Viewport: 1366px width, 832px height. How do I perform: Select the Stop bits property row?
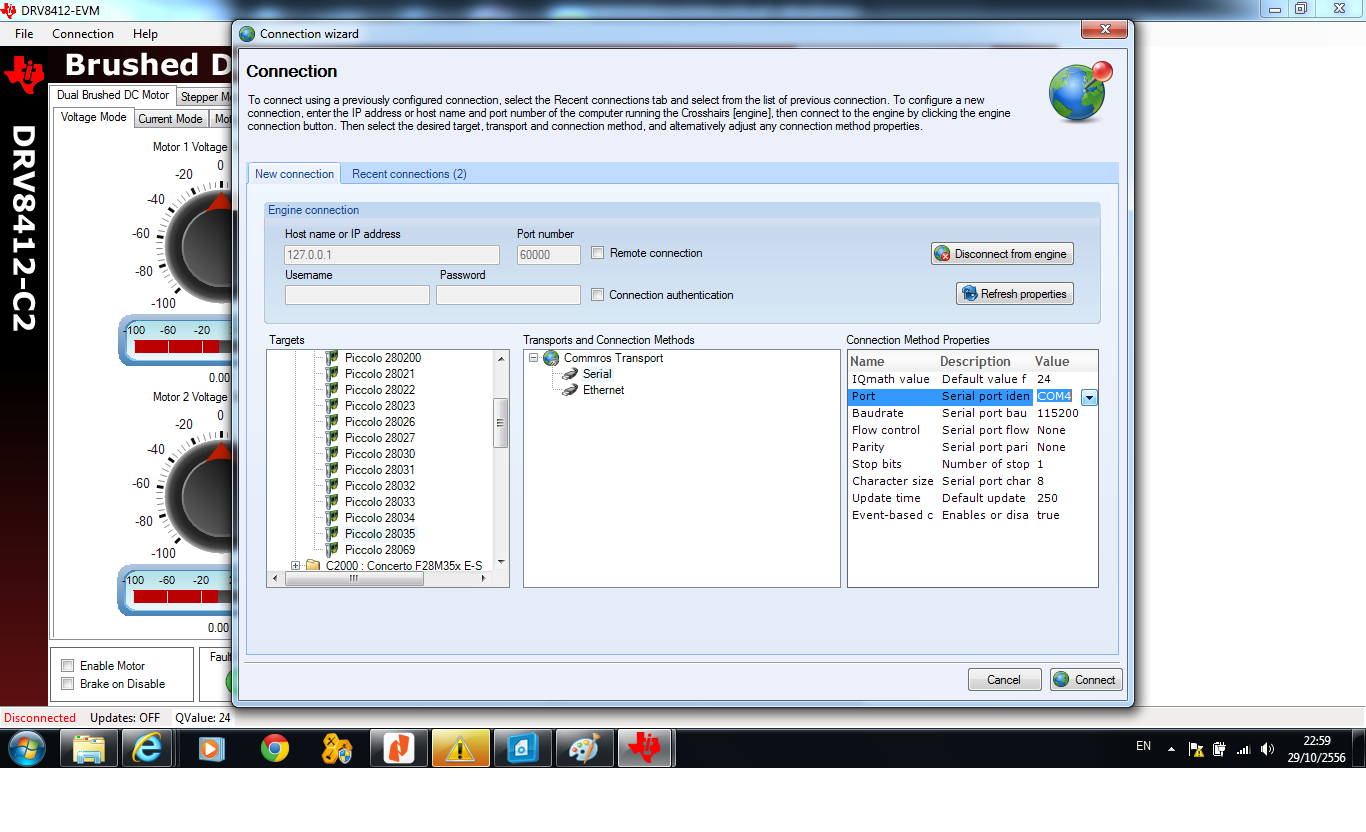pyautogui.click(x=972, y=465)
